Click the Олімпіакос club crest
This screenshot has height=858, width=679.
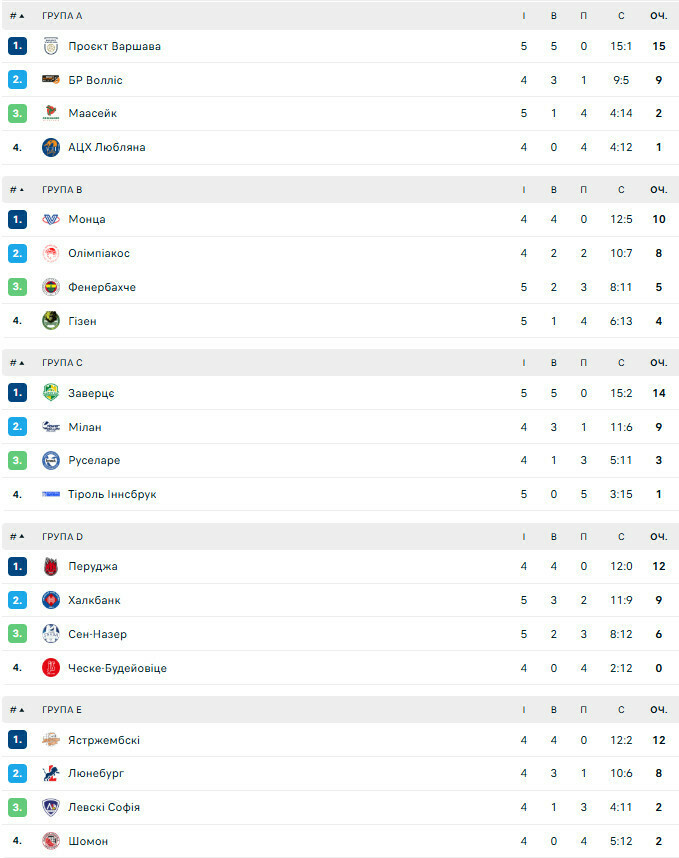(x=51, y=253)
